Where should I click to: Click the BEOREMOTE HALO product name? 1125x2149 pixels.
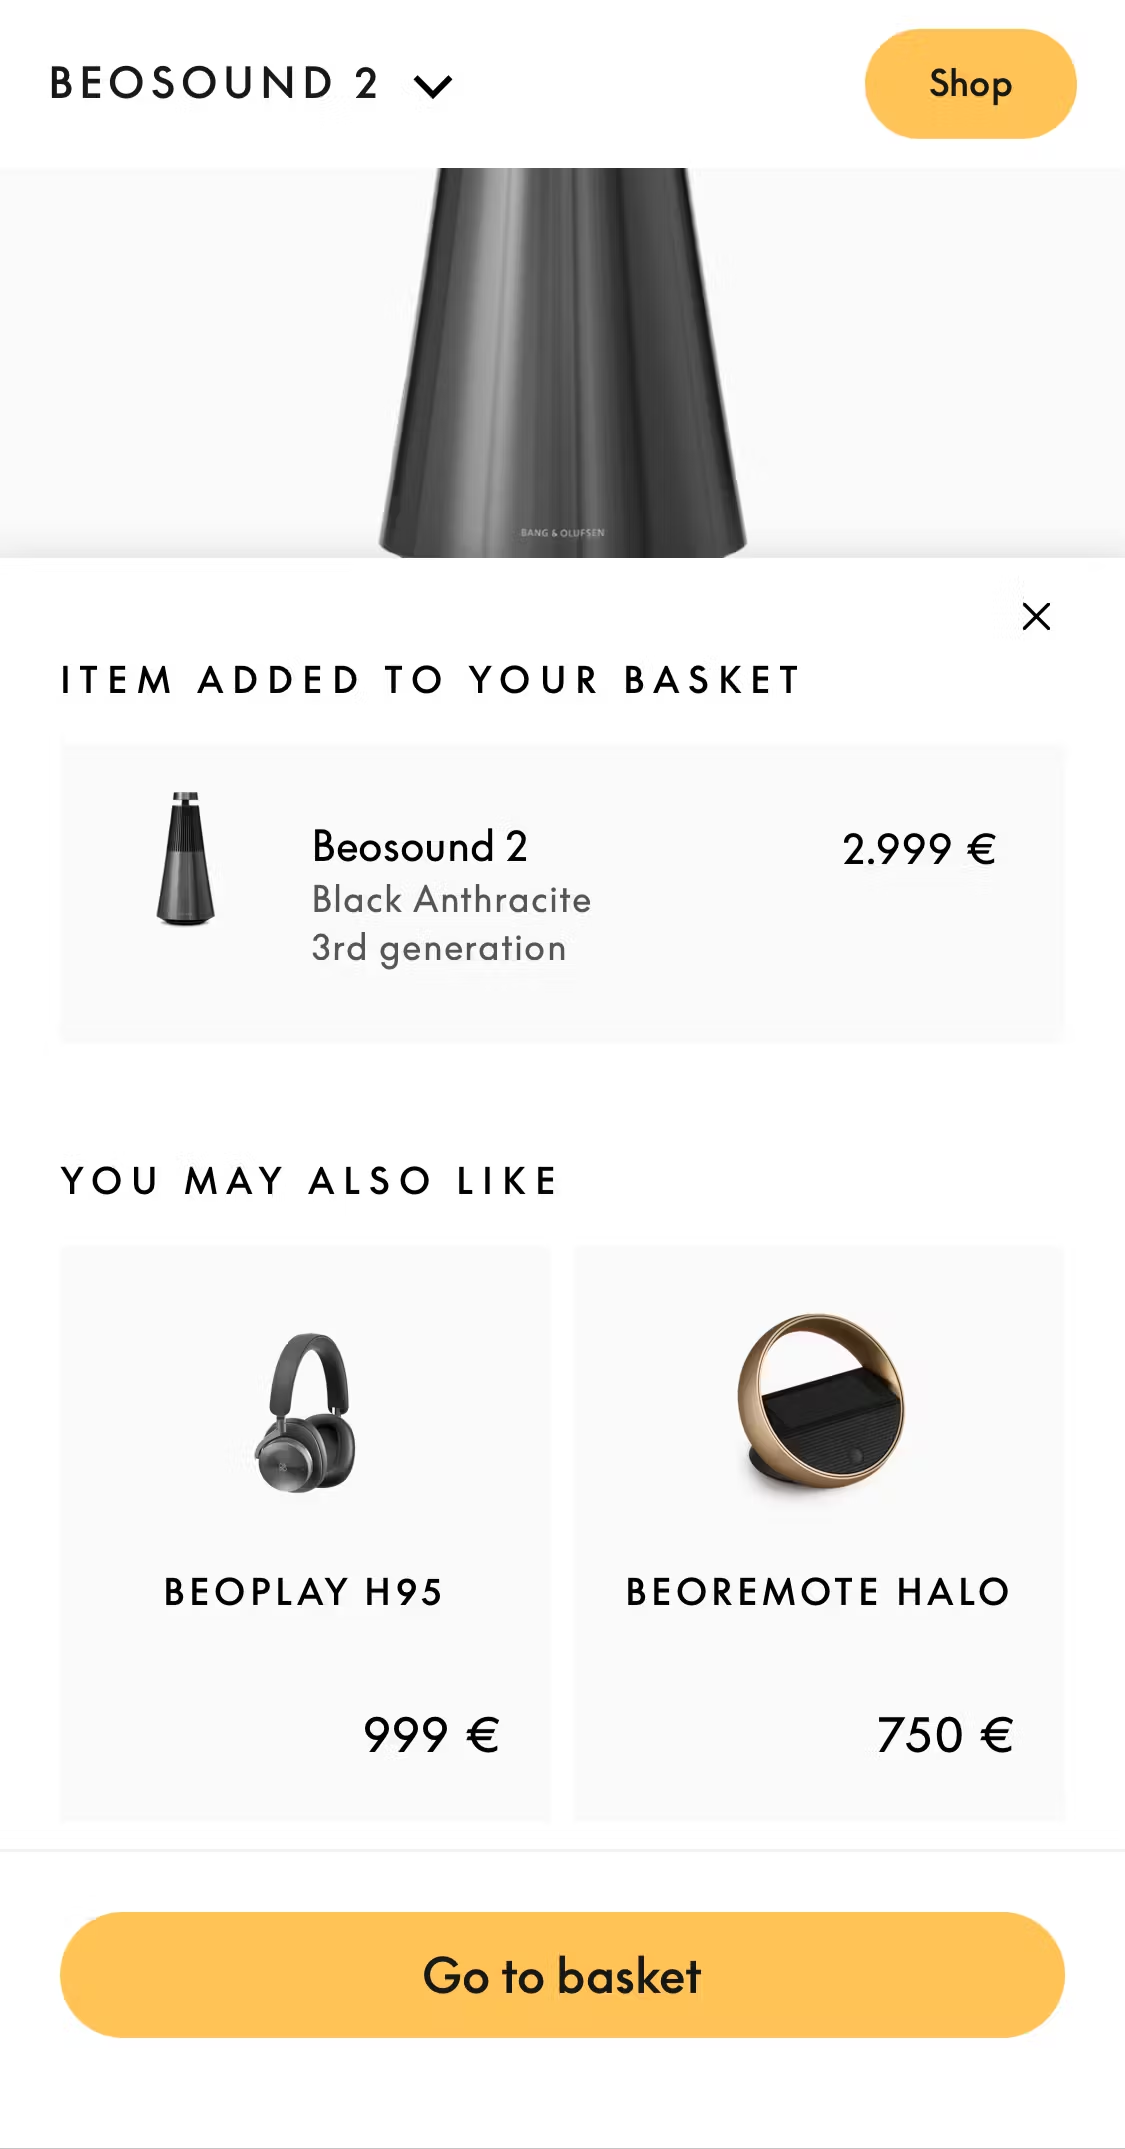(x=818, y=1592)
